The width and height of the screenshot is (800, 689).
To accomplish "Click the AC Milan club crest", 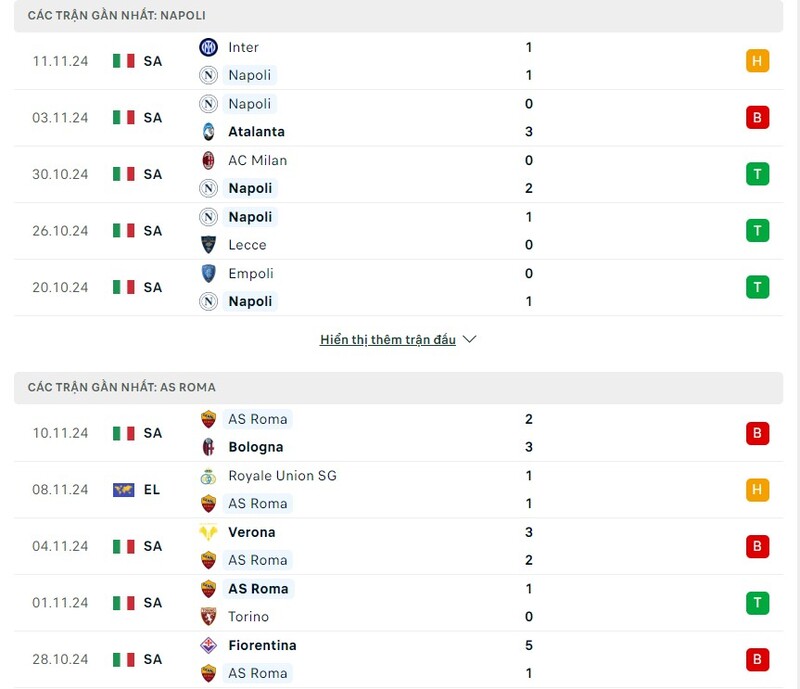I will 208,160.
